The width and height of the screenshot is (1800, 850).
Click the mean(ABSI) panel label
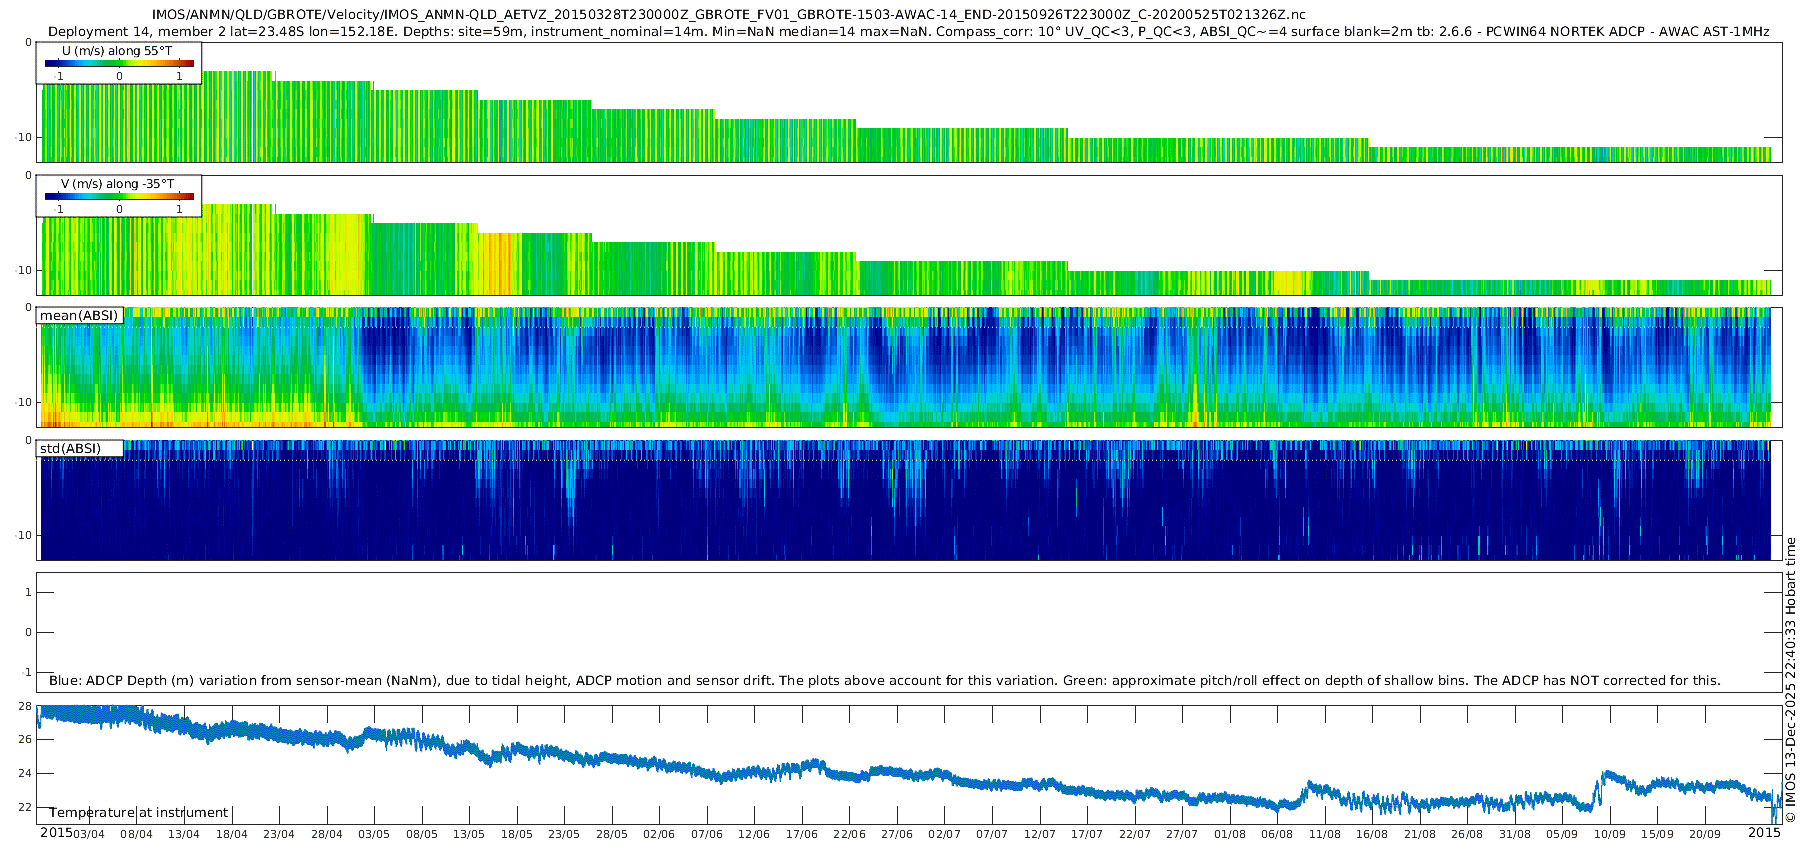79,316
